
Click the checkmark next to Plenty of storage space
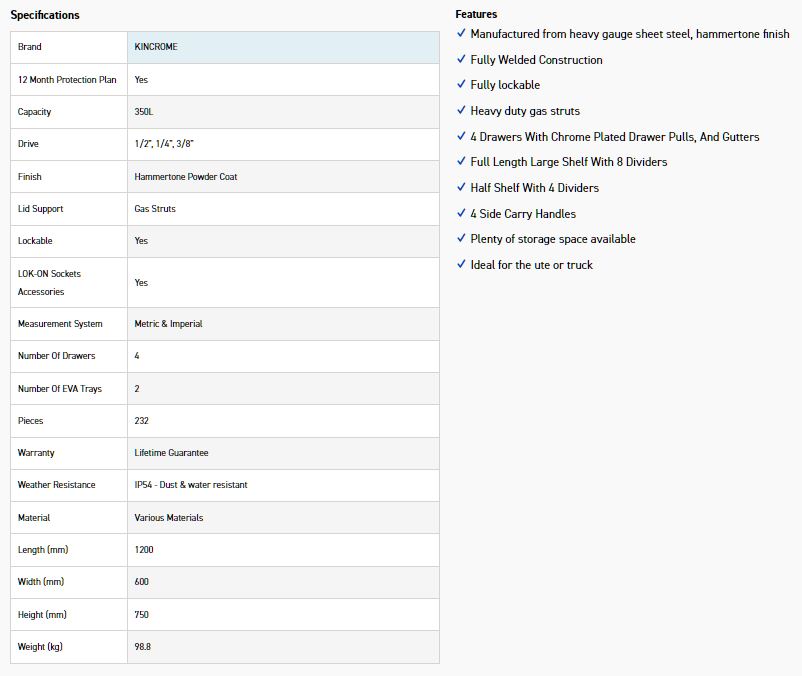point(461,238)
